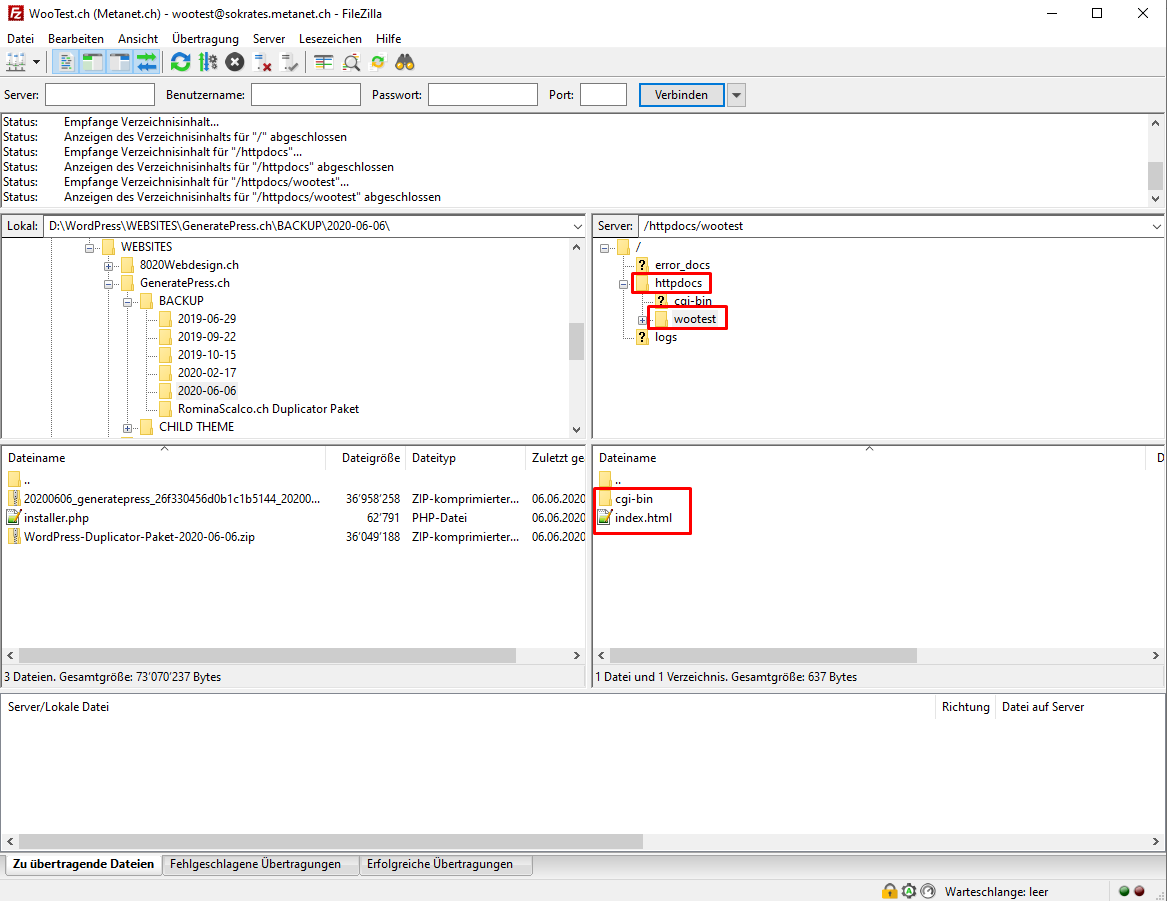This screenshot has height=901, width=1167.
Task: Select RominaScalco.ch Duplicator Paket folder
Action: [x=268, y=408]
